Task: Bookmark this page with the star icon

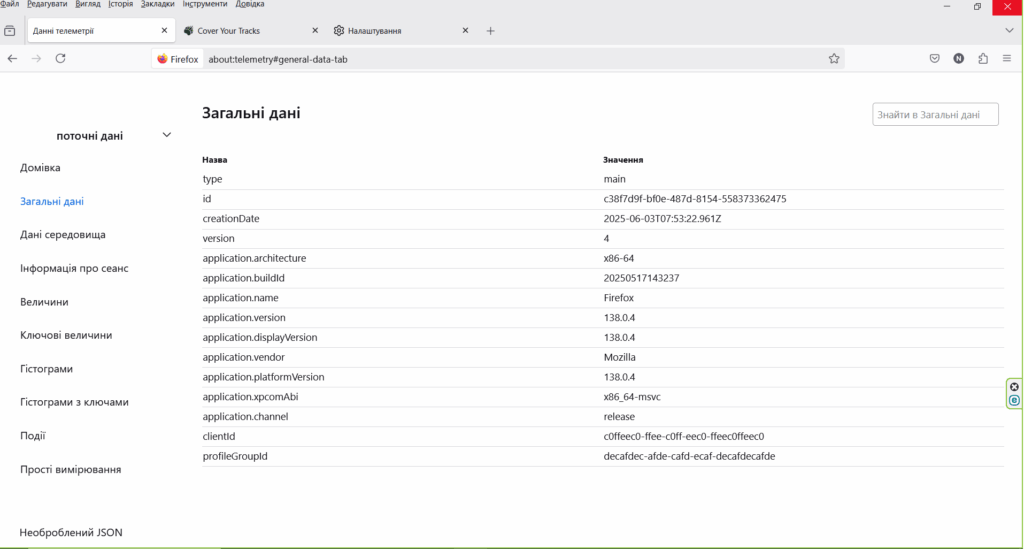Action: coord(834,59)
